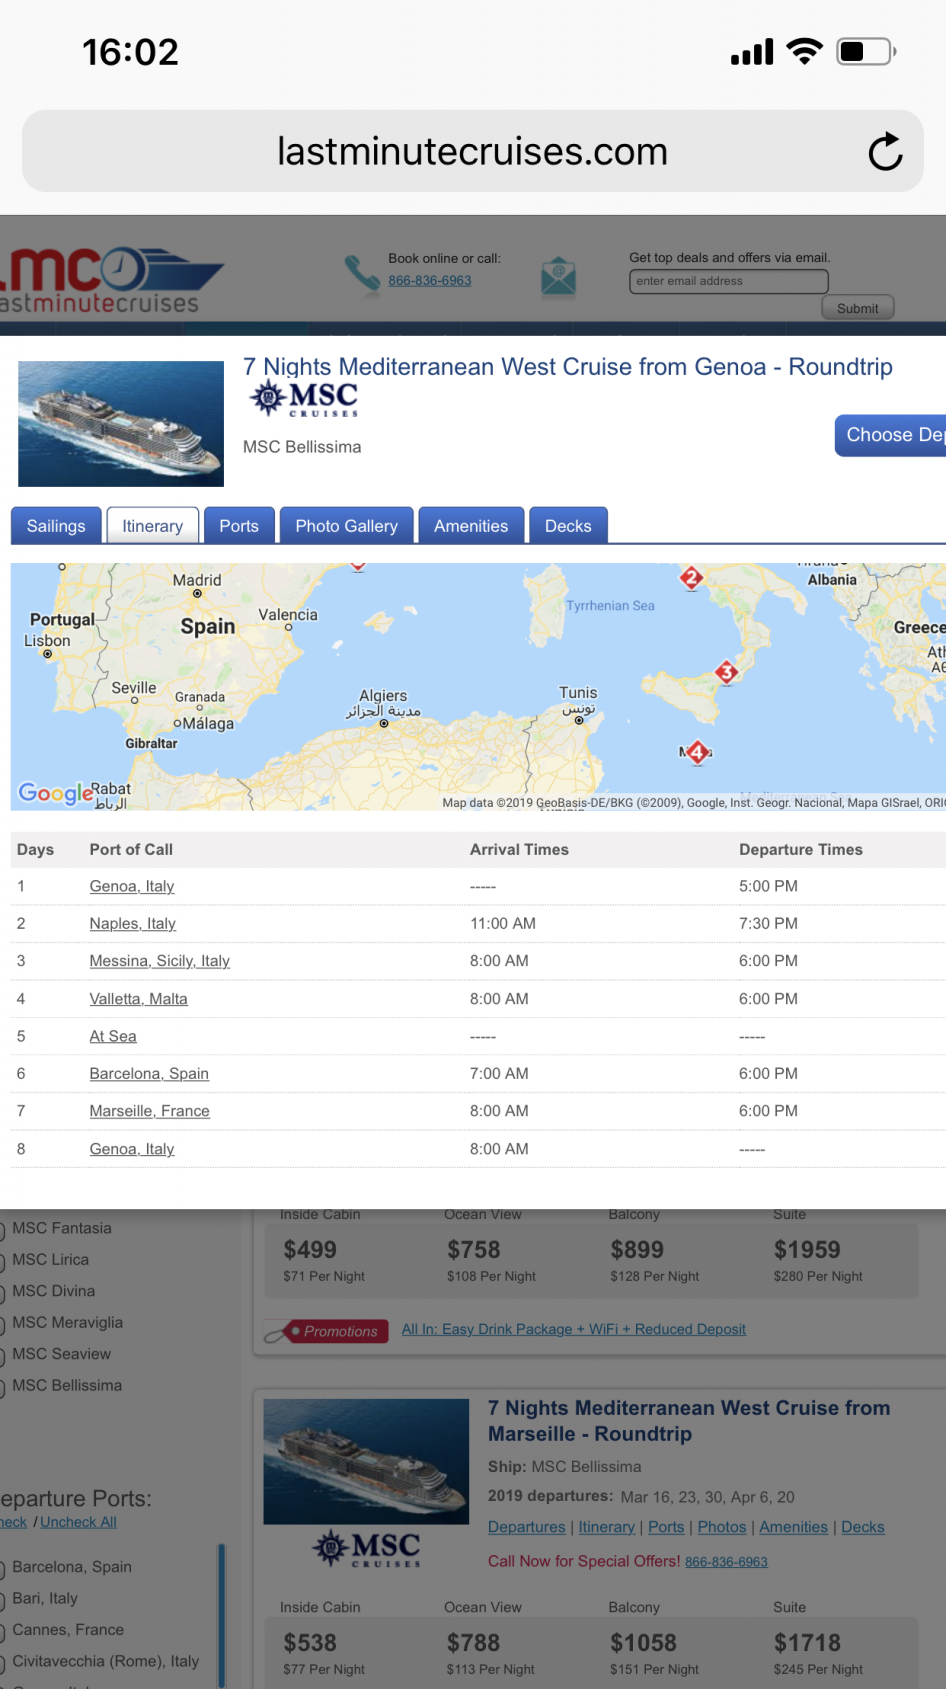Viewport: 946px width, 1689px height.
Task: Click the Uncheck All departure ports link
Action: click(x=78, y=1522)
